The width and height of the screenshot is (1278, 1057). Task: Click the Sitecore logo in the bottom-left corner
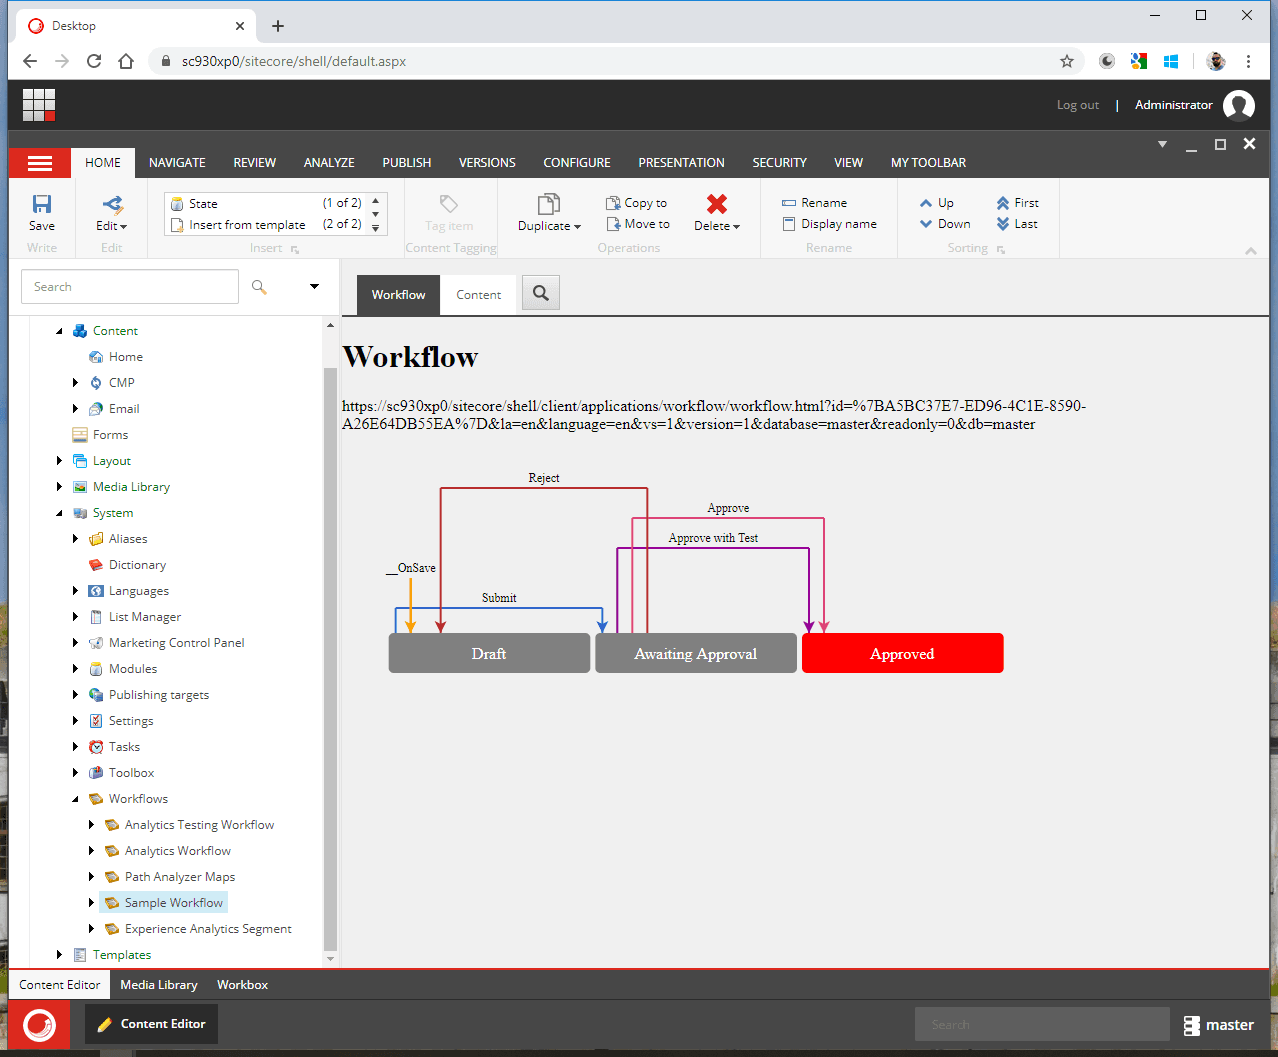[38, 1024]
